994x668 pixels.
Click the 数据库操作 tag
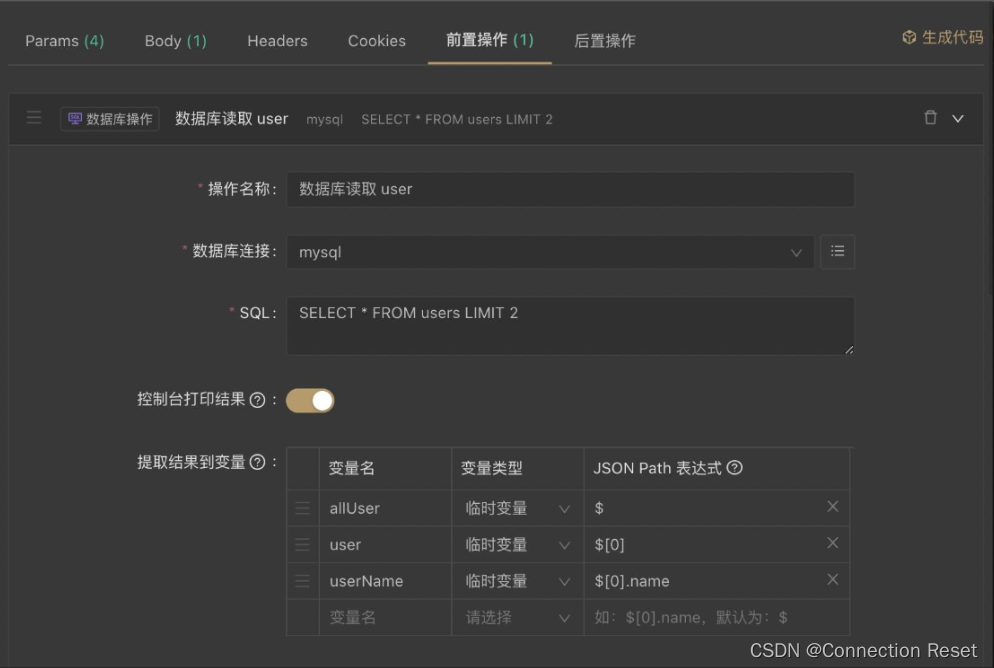[x=110, y=119]
